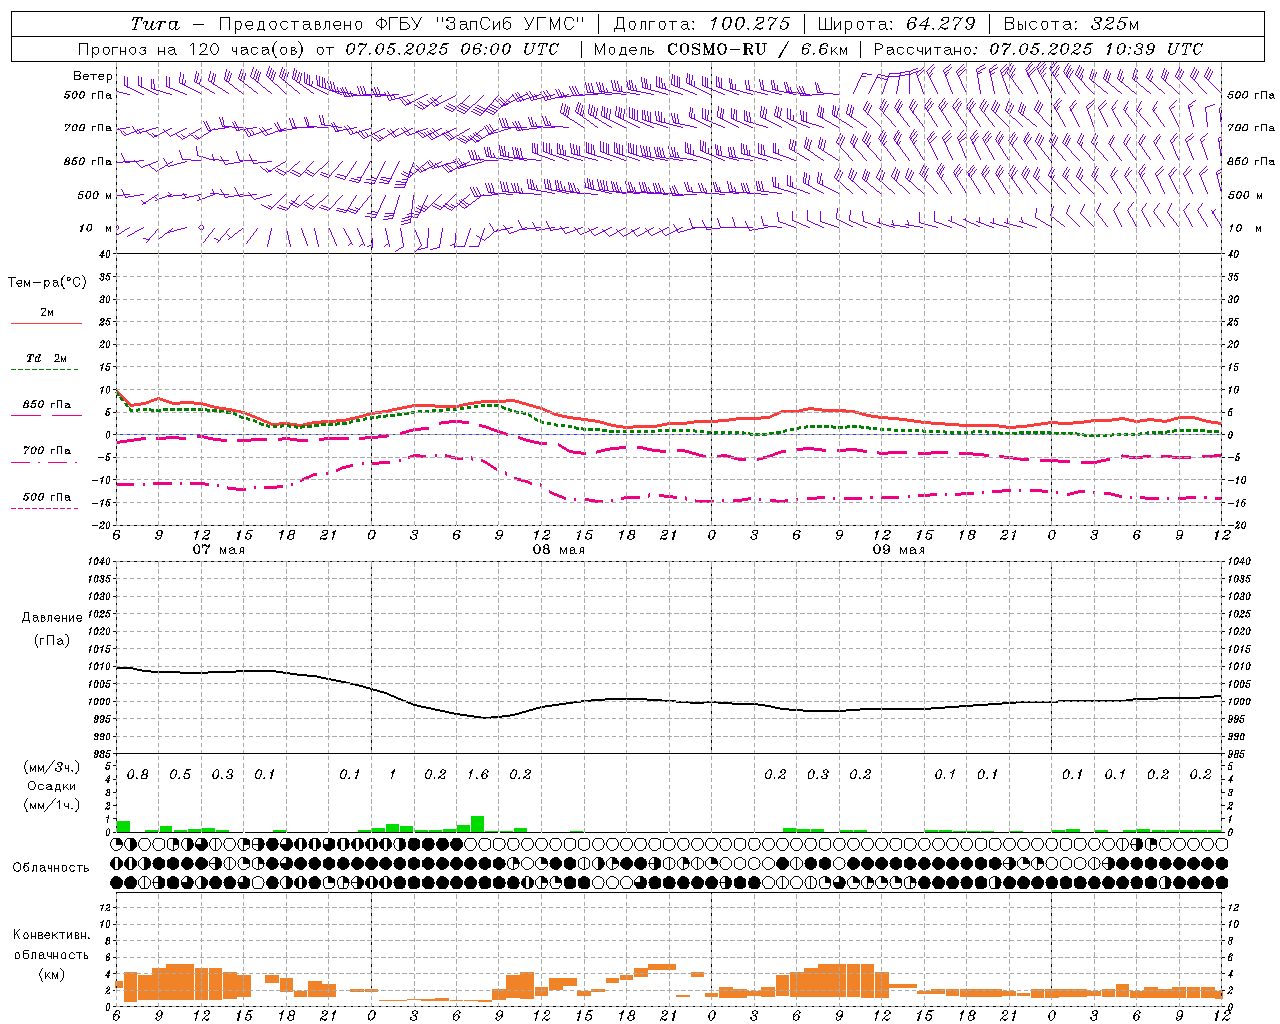1280x1024 pixels.
Task: Click the solid line sample under "2м" legend
Action: 46,324
